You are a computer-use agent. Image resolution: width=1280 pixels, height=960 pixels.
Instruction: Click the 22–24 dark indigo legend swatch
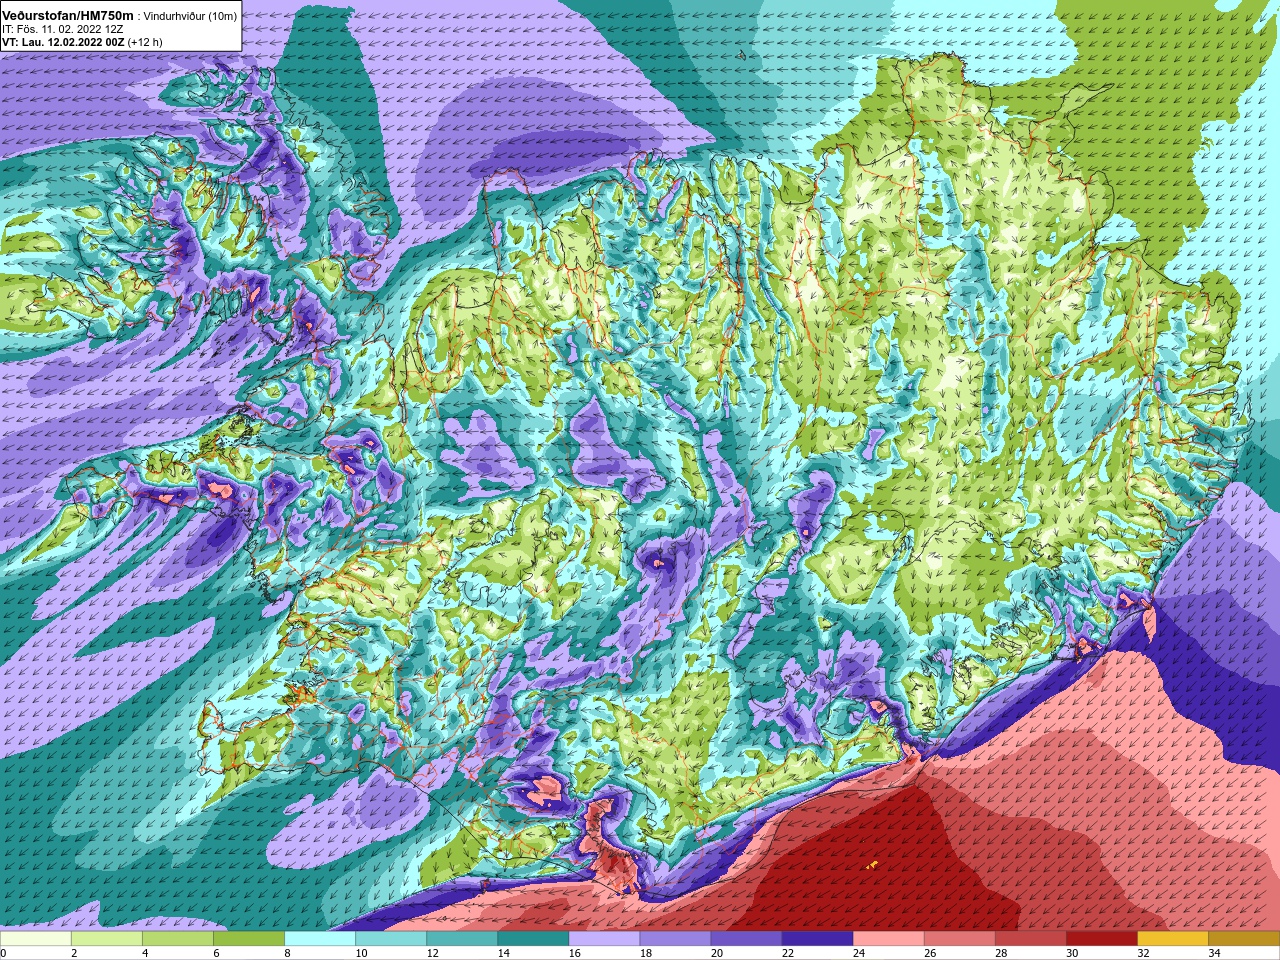817,939
